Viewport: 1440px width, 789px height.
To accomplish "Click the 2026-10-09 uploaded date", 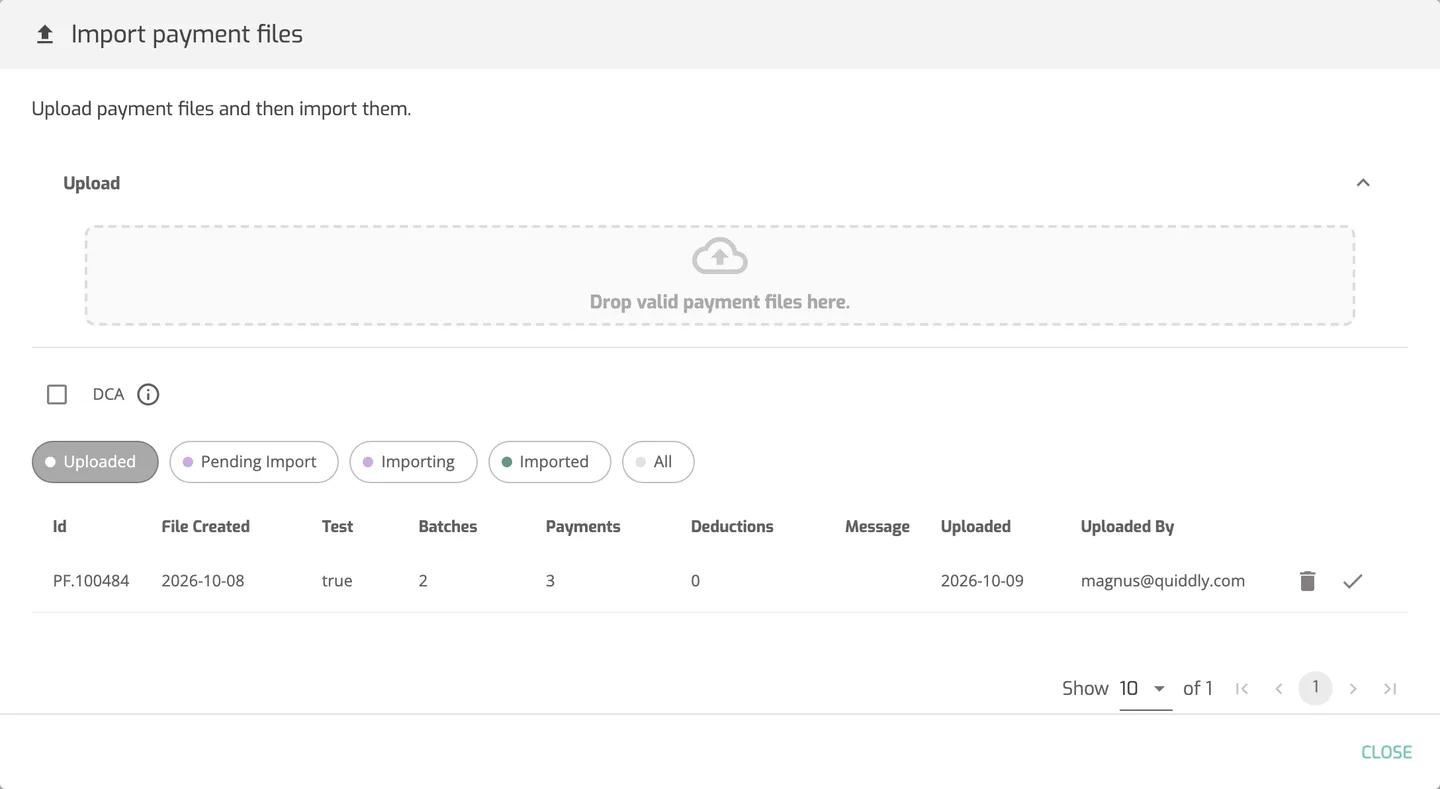I will coord(982,581).
